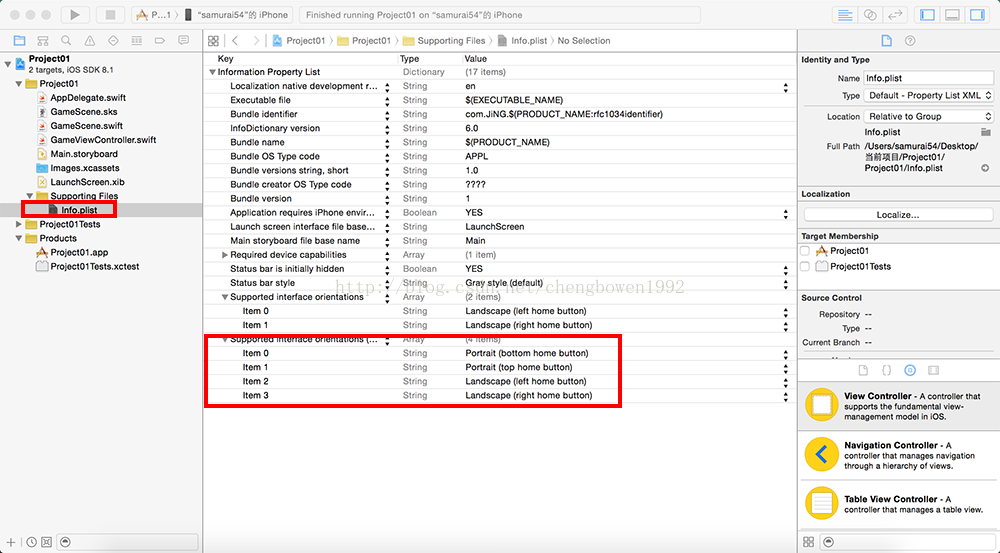Toggle library icon view button
Viewport: 1000px width, 553px height.
[809, 542]
